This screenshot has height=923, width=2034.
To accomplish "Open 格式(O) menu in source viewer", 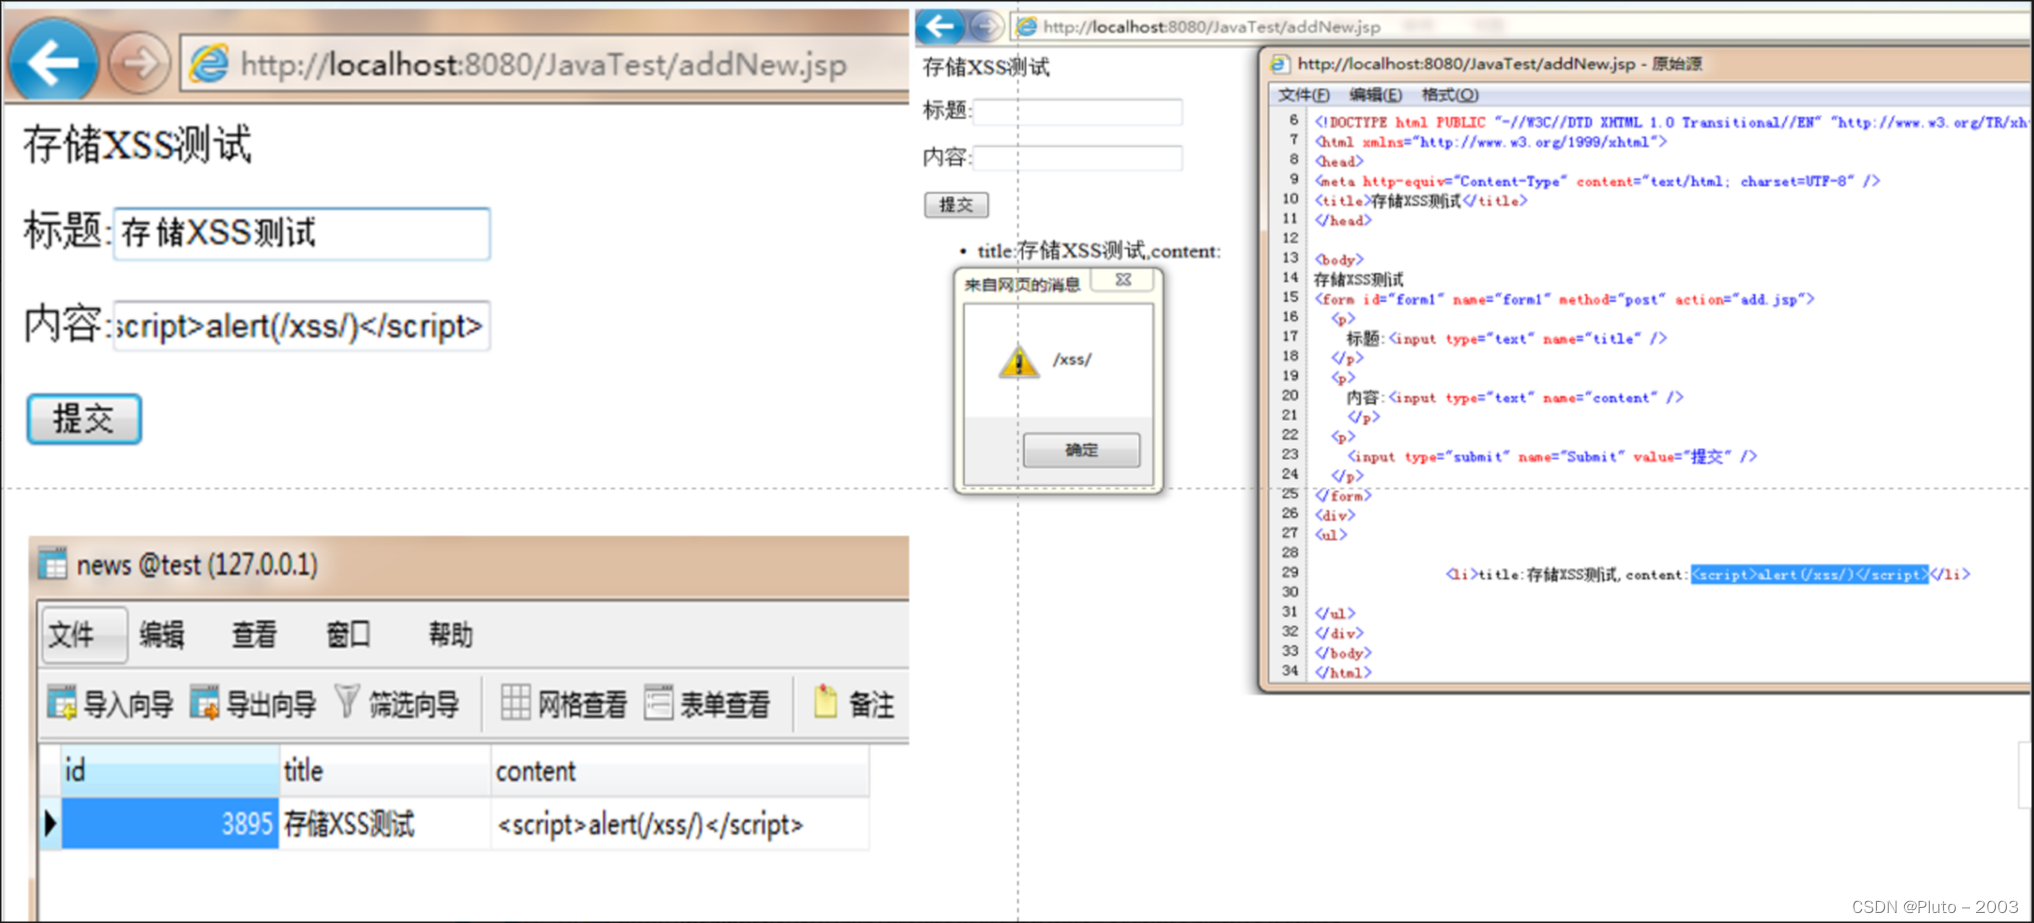I will point(1450,95).
